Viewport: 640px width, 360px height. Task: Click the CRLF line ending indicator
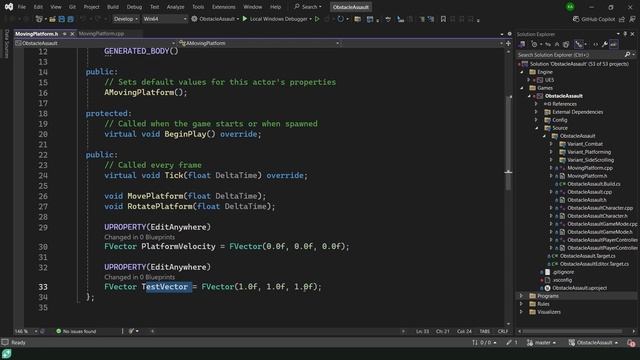click(x=502, y=331)
